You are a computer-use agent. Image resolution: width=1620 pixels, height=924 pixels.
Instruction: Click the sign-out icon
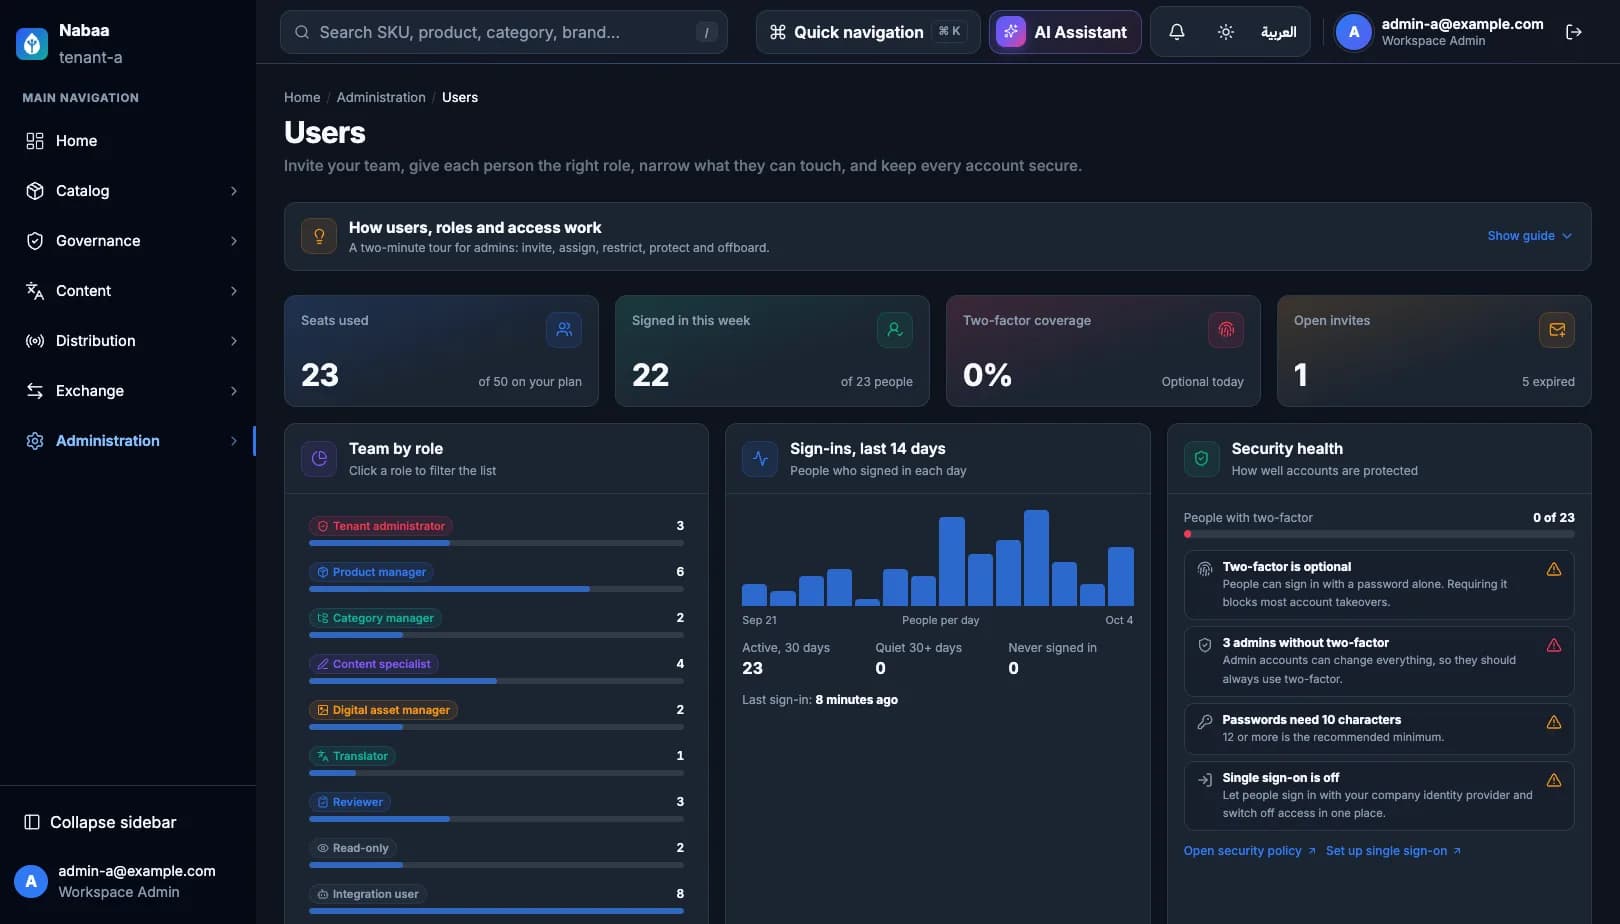coord(1574,32)
